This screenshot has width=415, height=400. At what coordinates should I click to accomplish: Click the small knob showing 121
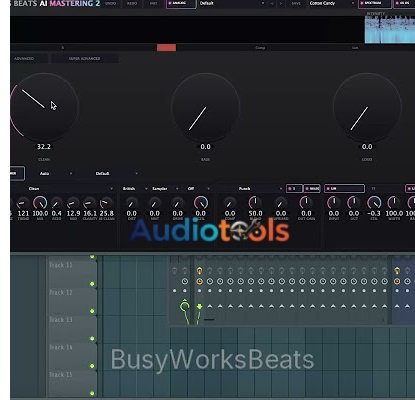pos(23,203)
